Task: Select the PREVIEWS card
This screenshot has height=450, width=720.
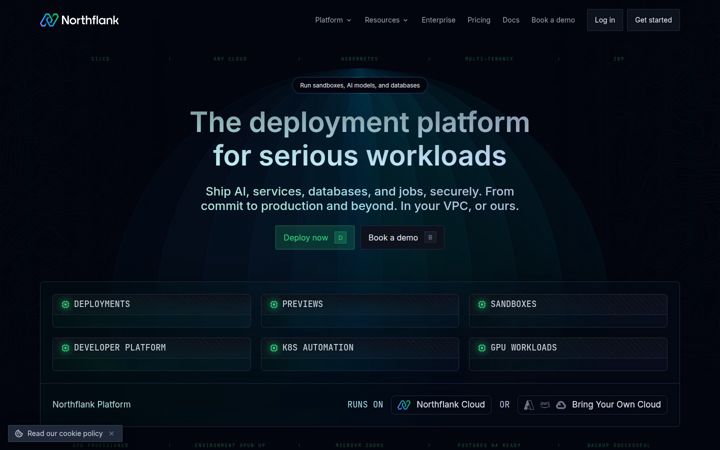Action: pos(360,310)
